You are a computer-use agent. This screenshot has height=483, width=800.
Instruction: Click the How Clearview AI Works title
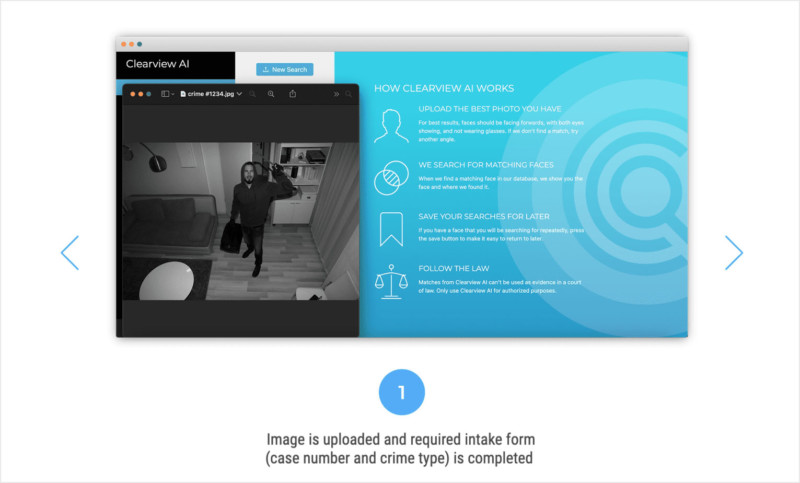[444, 88]
